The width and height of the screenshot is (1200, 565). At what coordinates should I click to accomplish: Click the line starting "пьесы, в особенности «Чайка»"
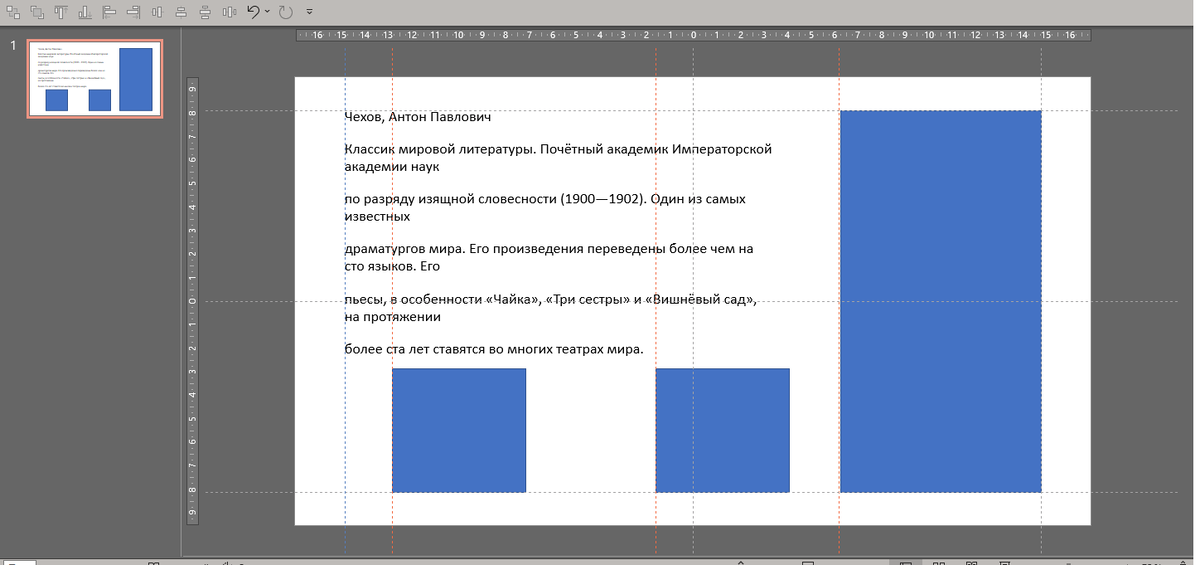(x=551, y=300)
